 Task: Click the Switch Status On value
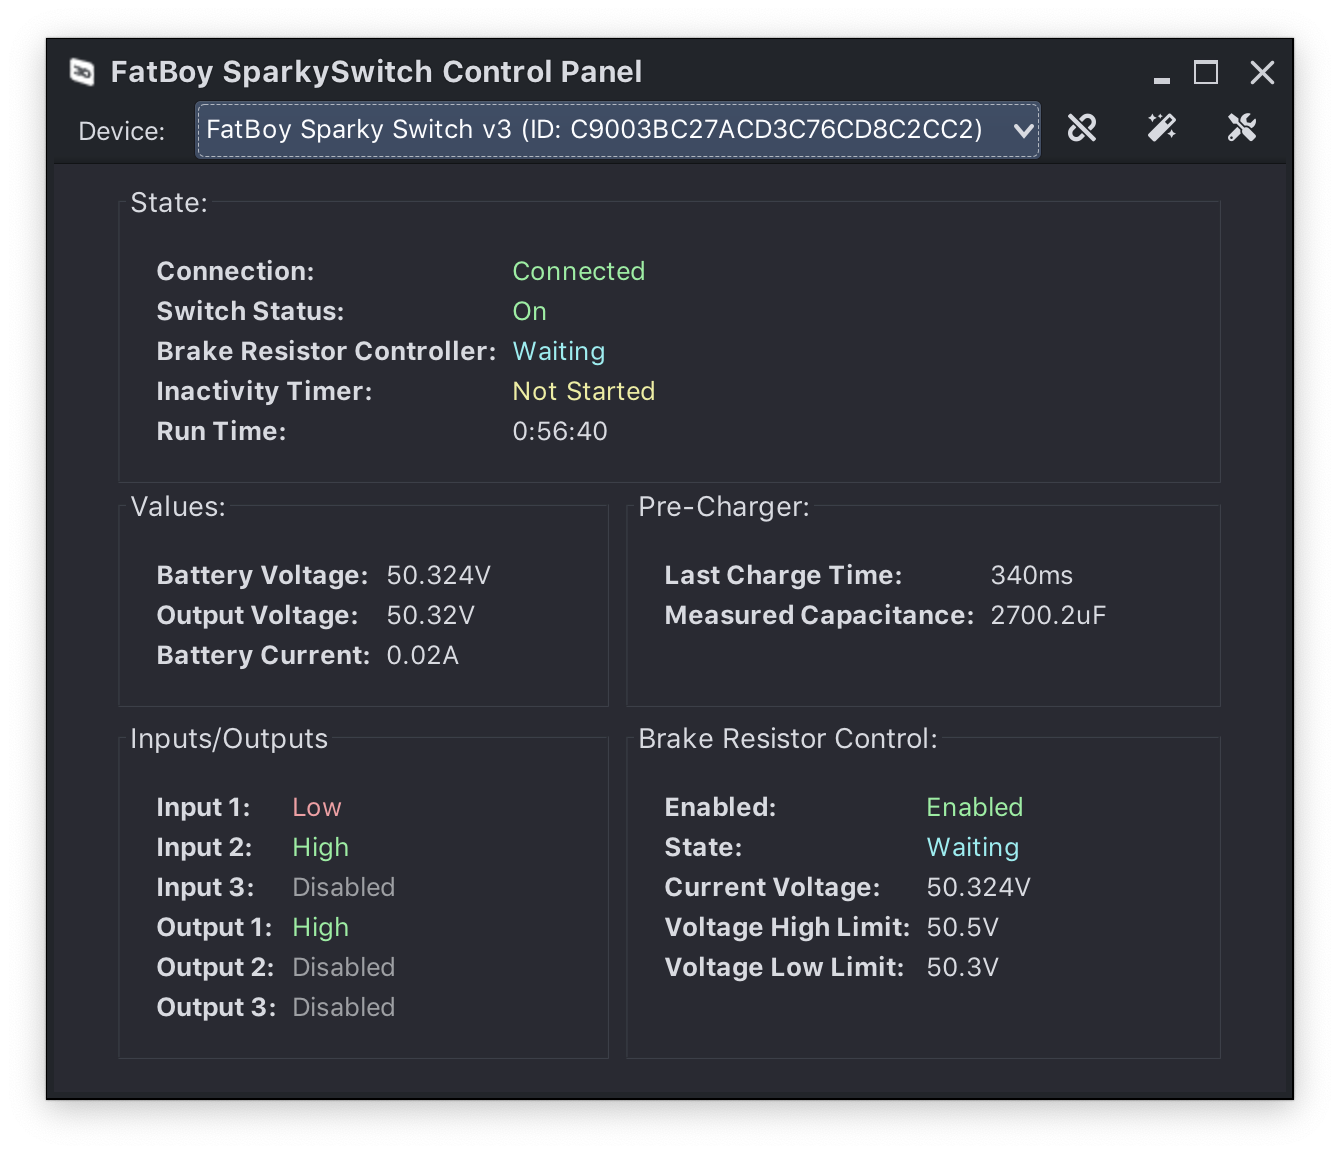[529, 311]
